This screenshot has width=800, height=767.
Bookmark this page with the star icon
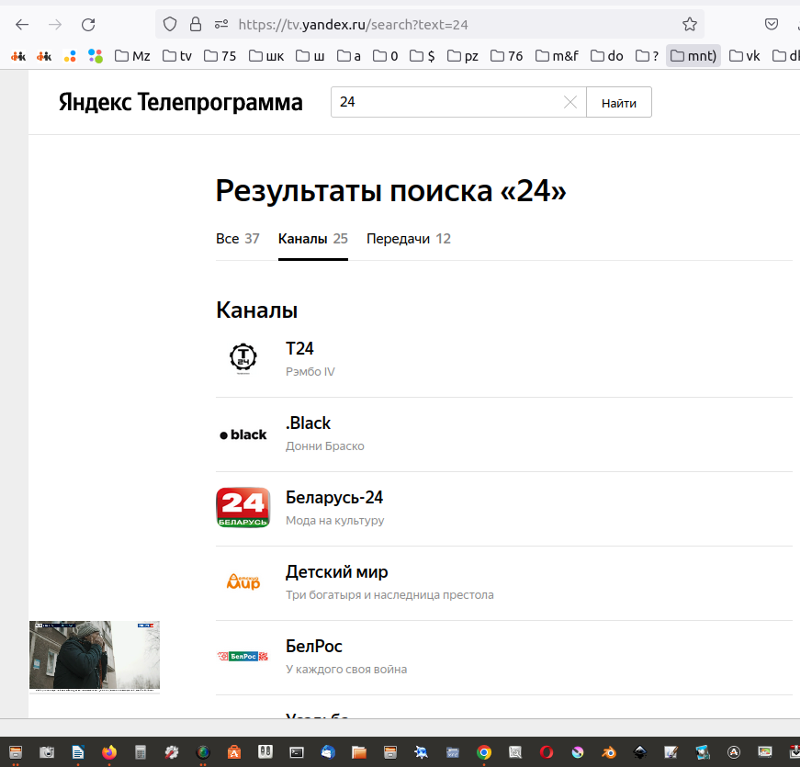[x=689, y=24]
